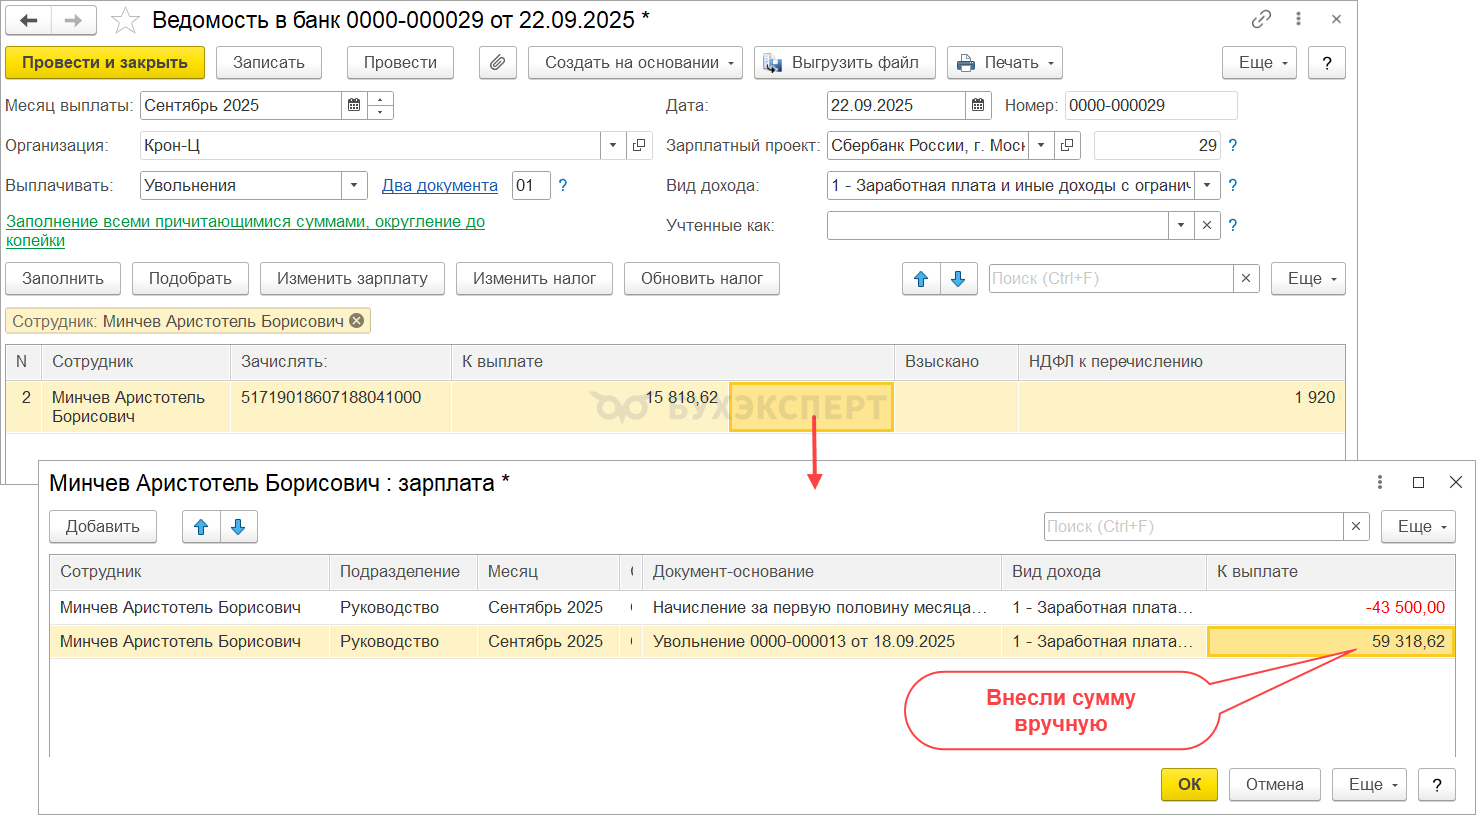Navigate back with left arrow
The width and height of the screenshot is (1476, 815).
coord(29,20)
